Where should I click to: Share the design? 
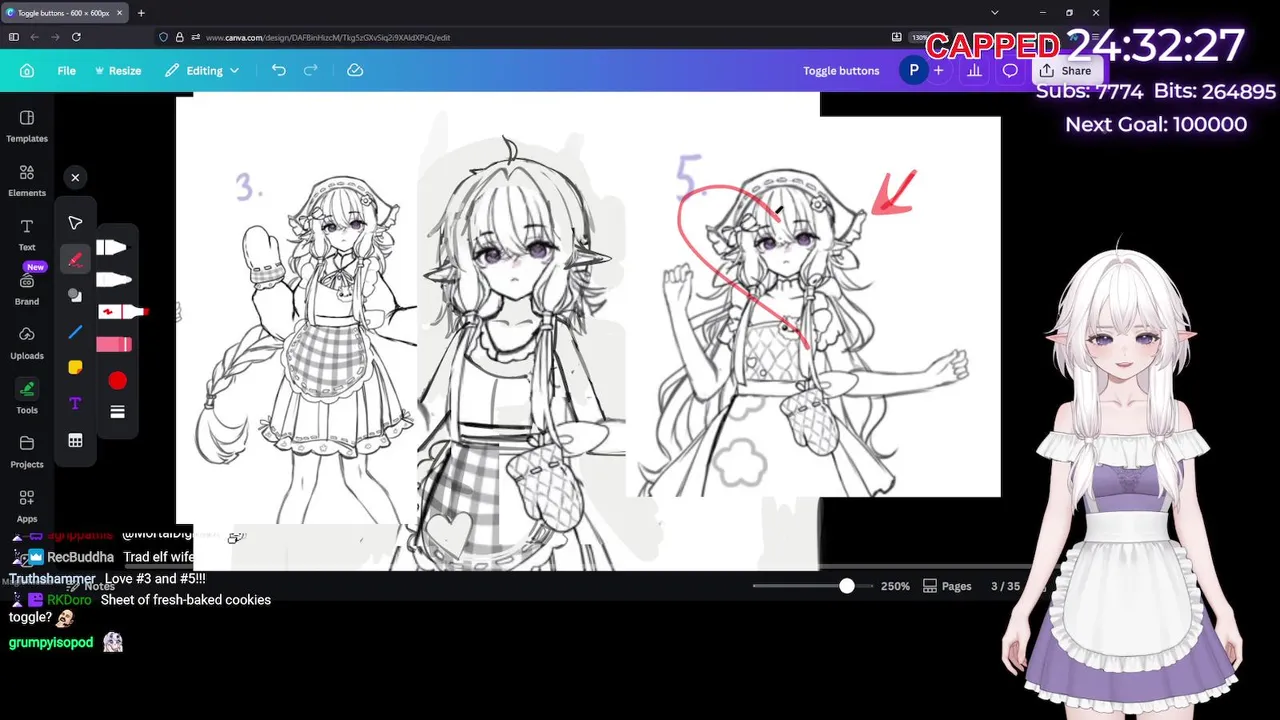pyautogui.click(x=1066, y=71)
